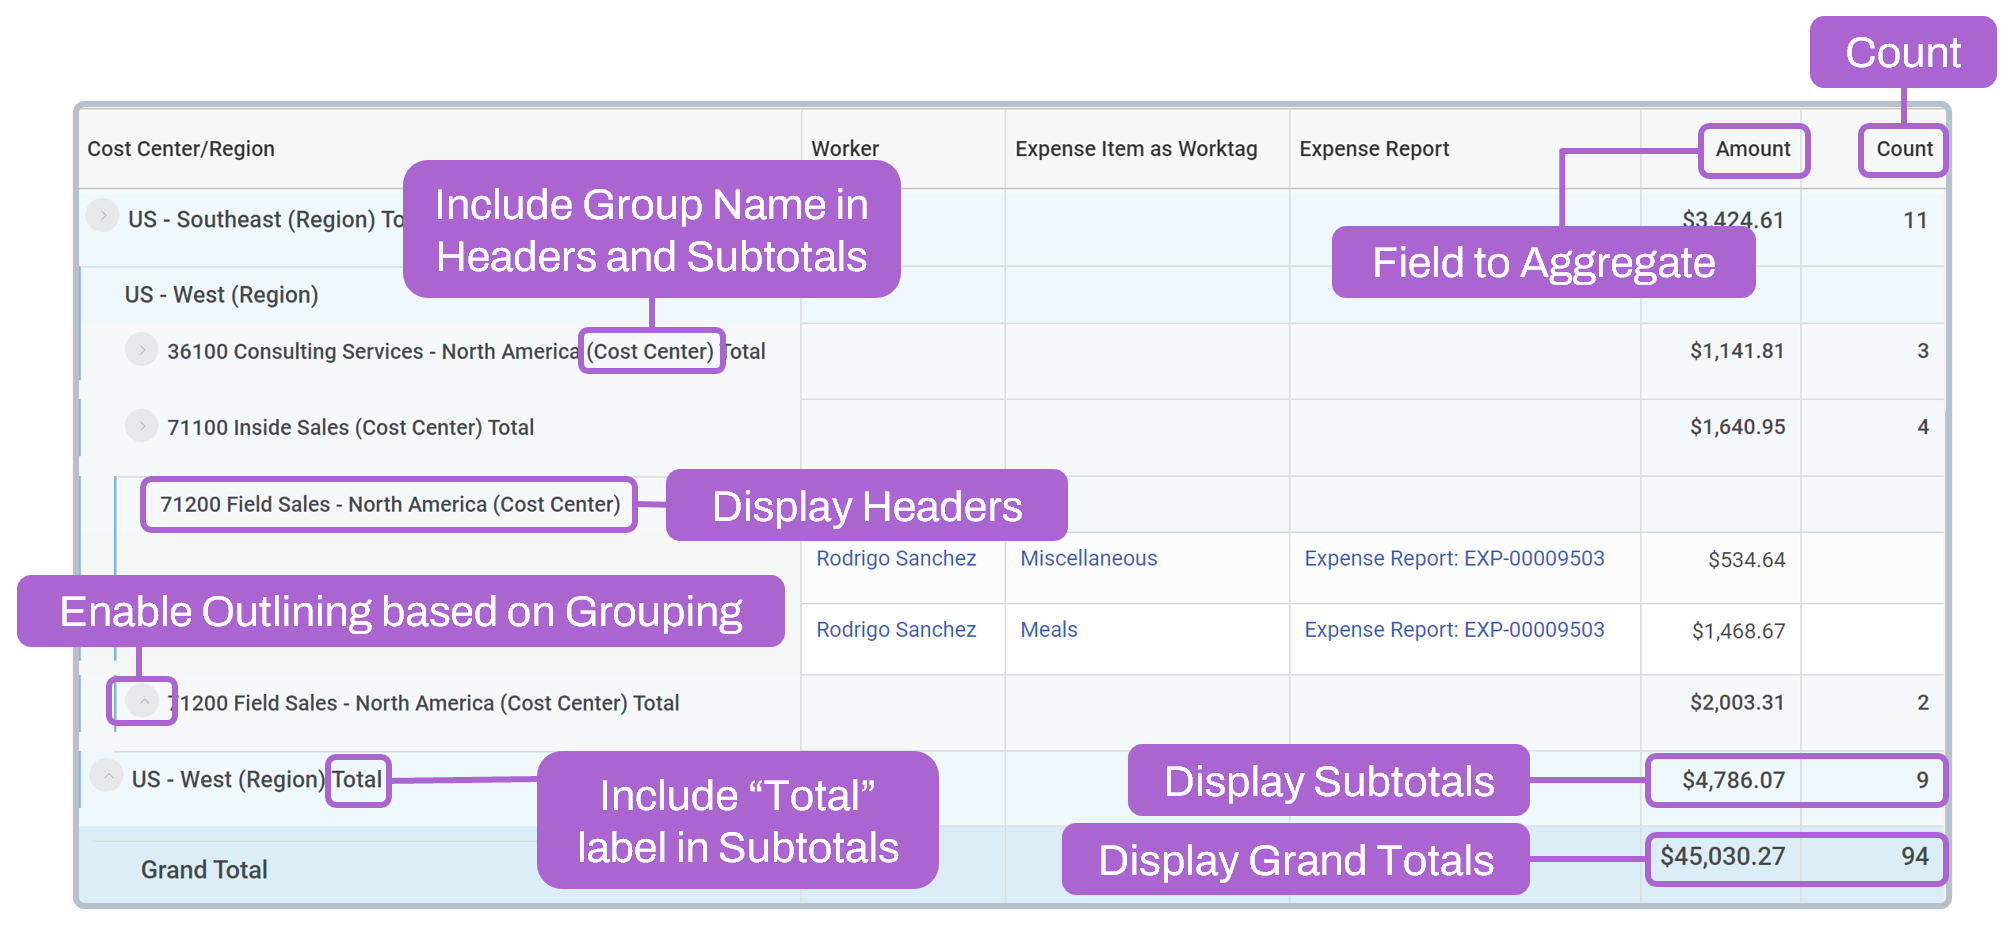Screen dimensions: 2013x933
Task: Open Rodrigo Sanchez link in Miscellaneous row
Action: (x=896, y=558)
